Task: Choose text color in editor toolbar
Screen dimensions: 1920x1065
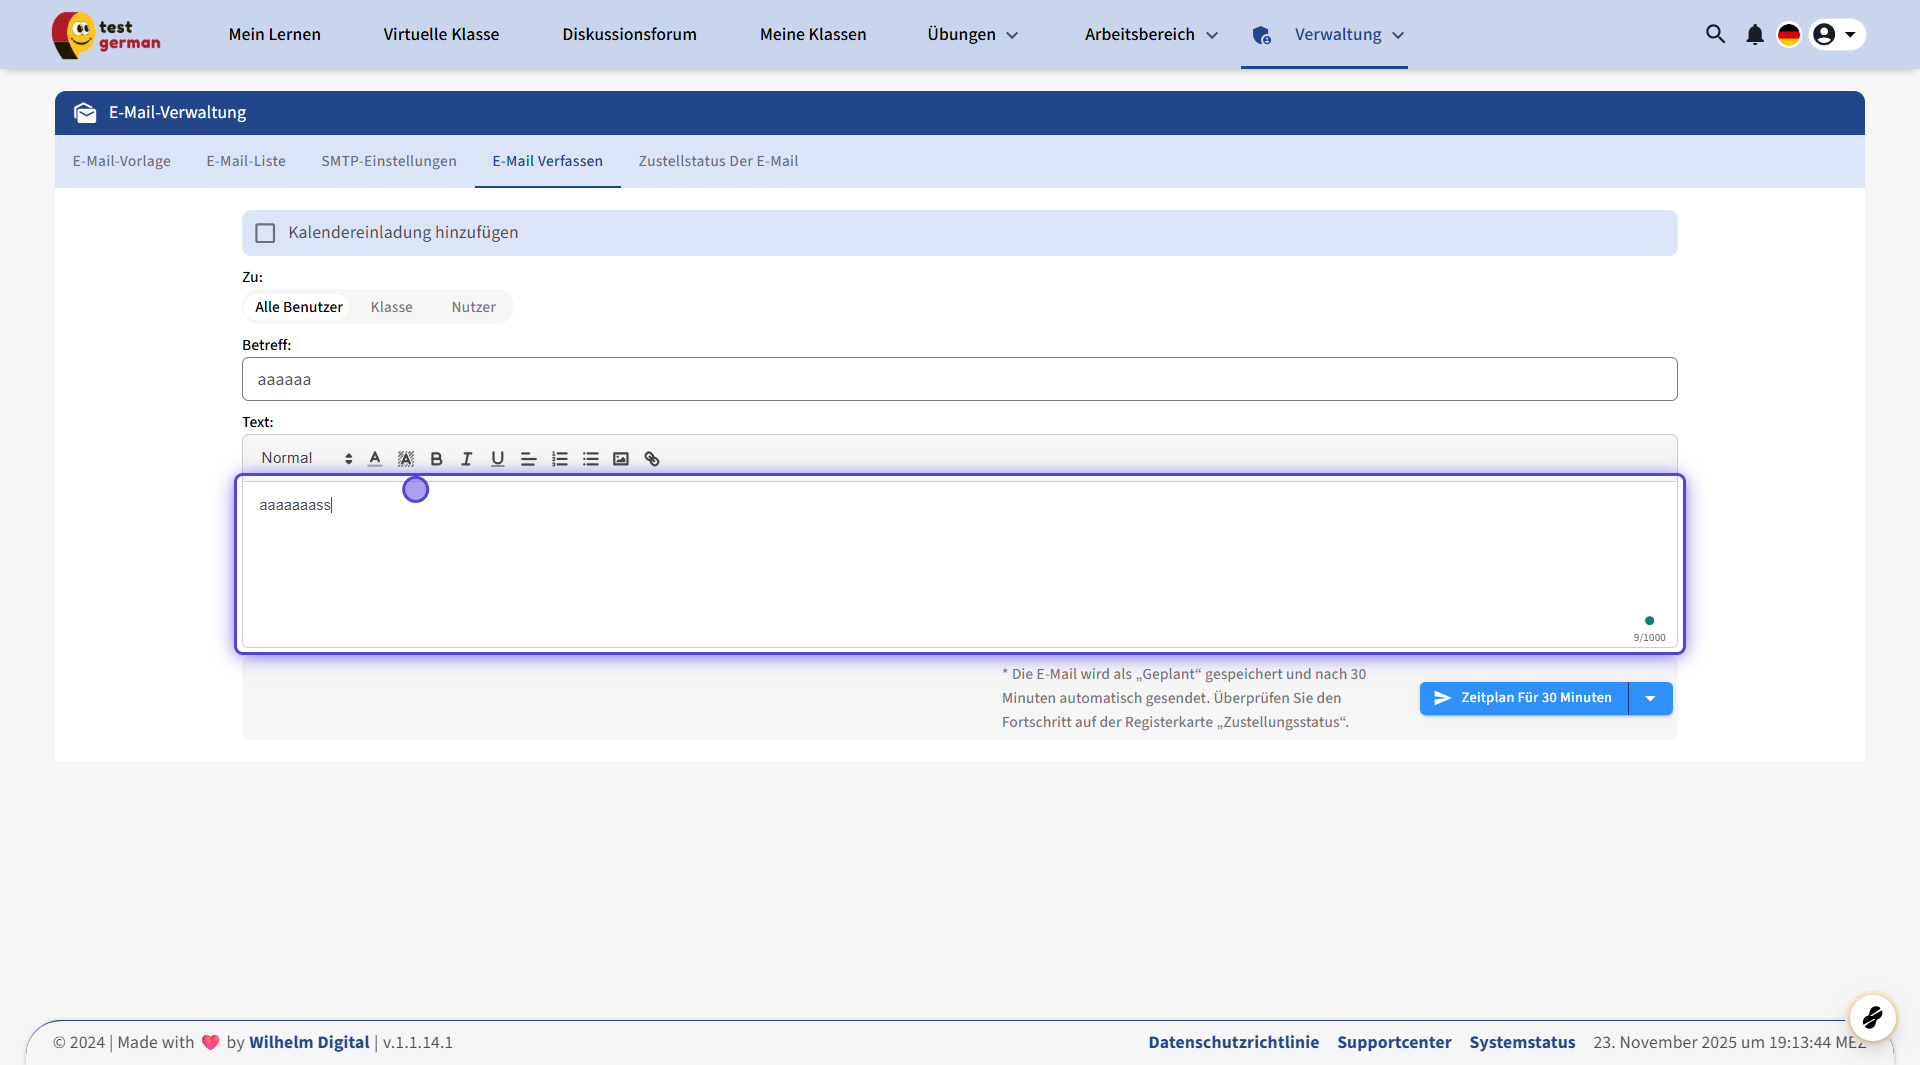Action: pos(375,459)
